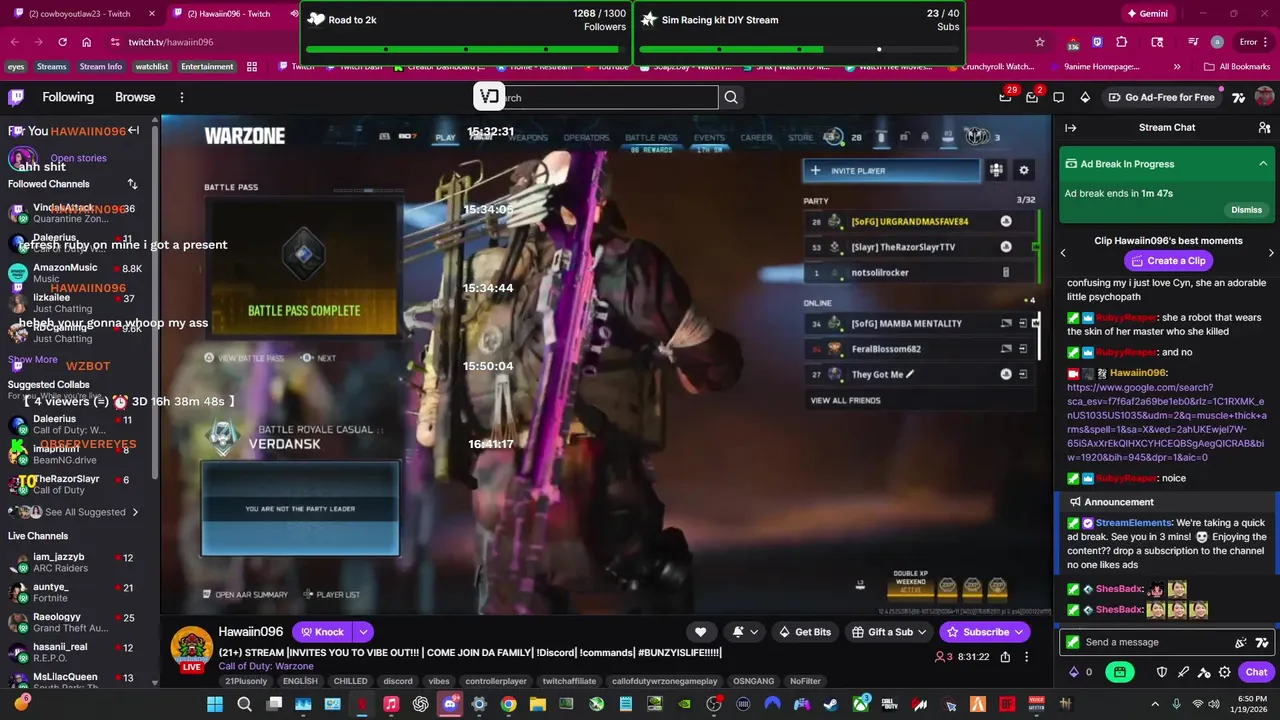Open Twitch notifications inbox with 29 badge

click(x=1005, y=97)
